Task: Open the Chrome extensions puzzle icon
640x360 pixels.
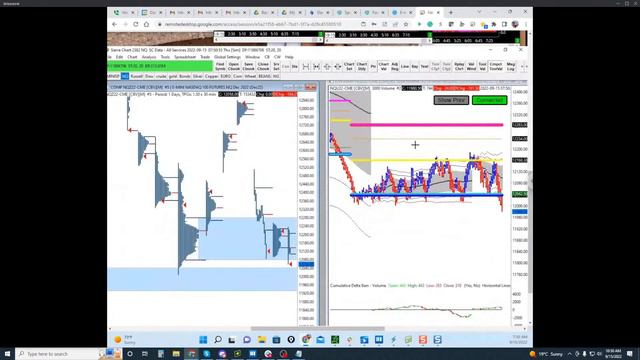Action: click(x=494, y=24)
